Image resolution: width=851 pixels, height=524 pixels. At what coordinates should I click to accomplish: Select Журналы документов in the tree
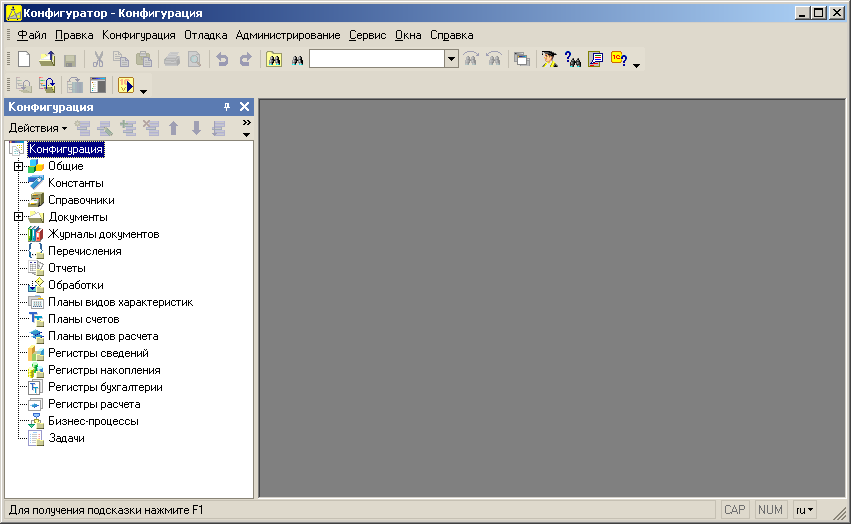(x=103, y=234)
